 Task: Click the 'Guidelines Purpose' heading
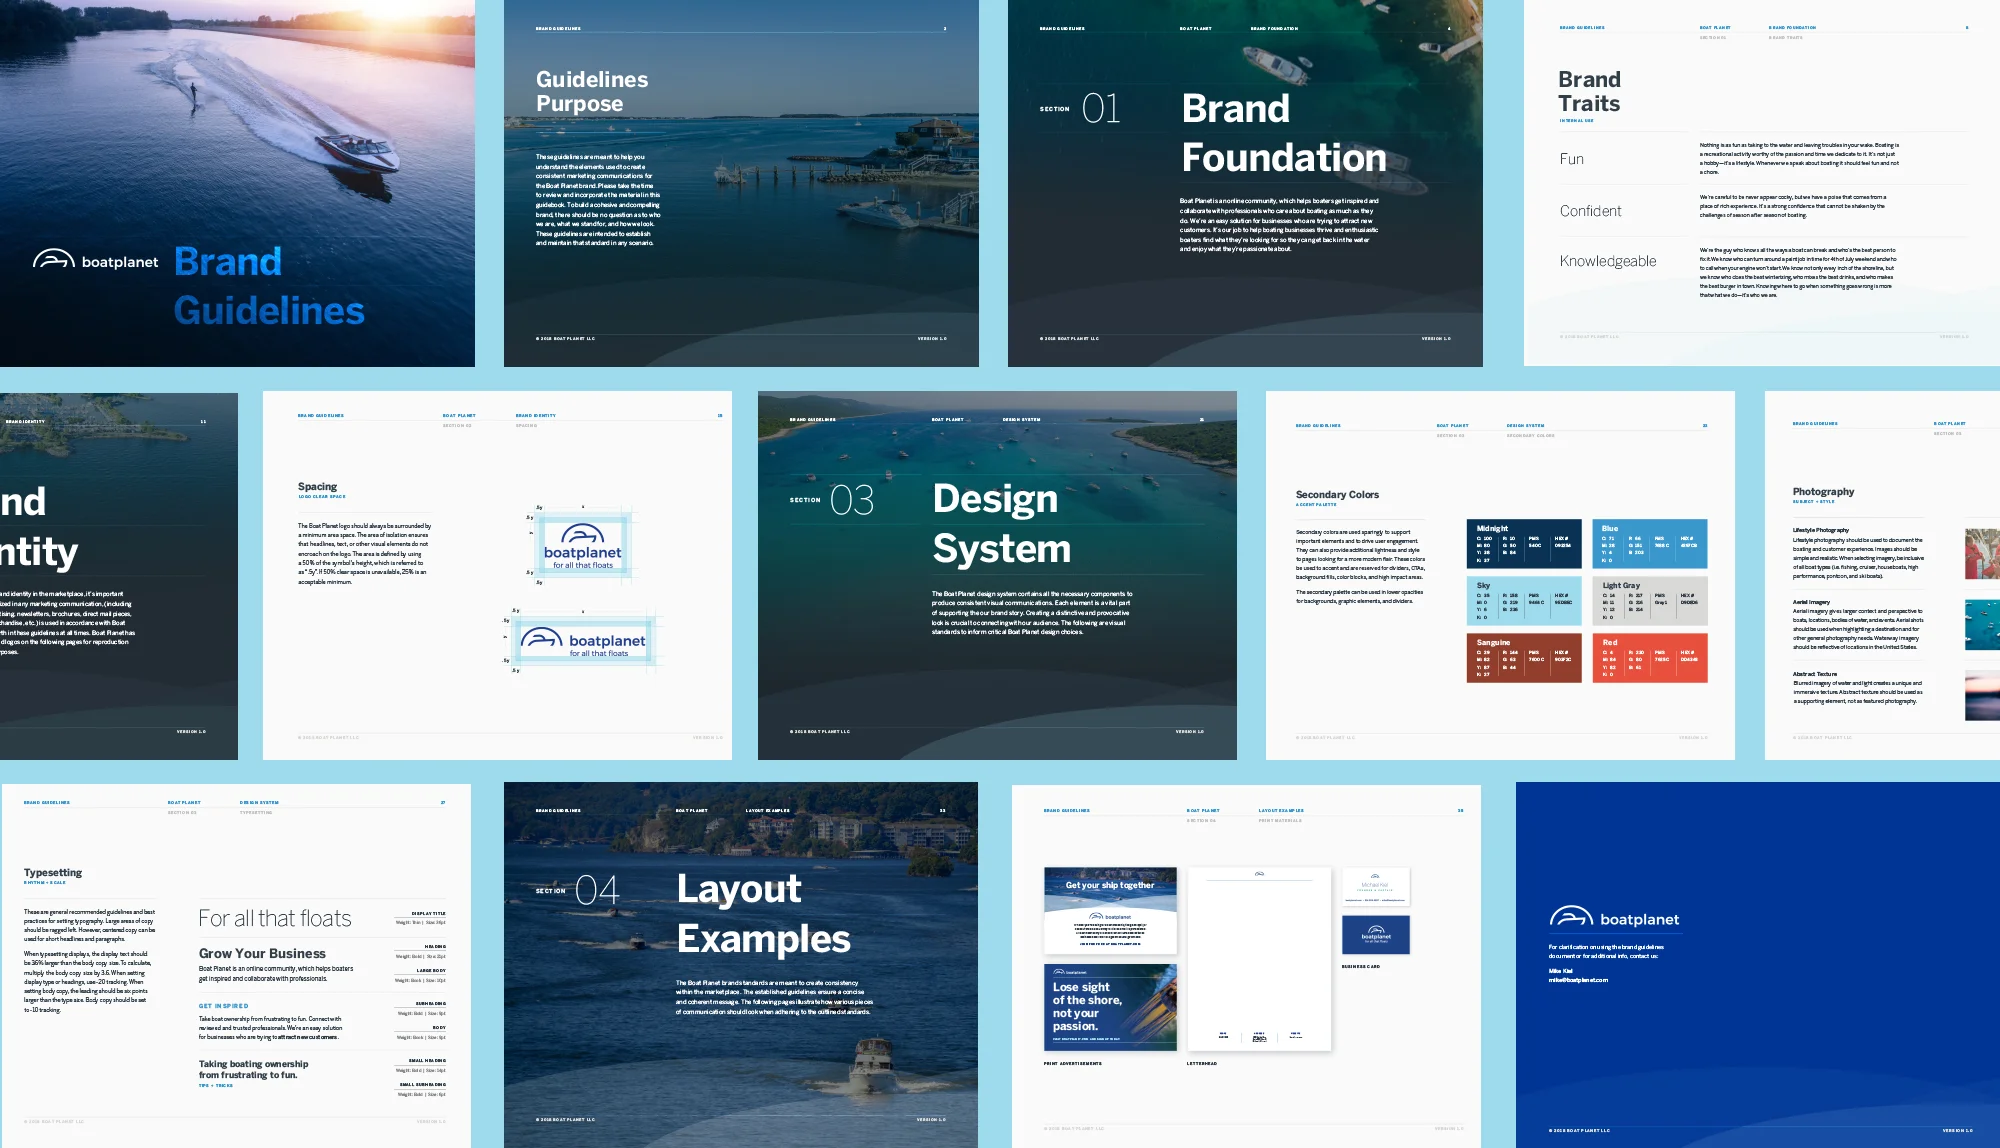coord(592,91)
